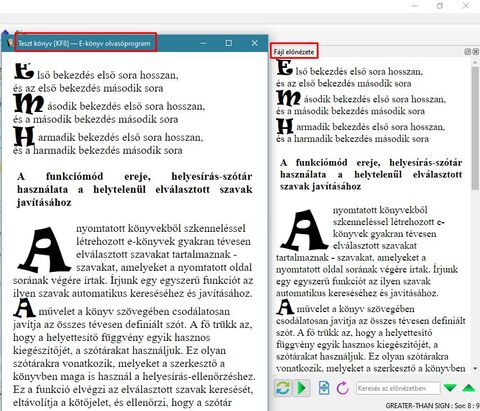Find previous match with green up arrow

[x=469, y=388]
